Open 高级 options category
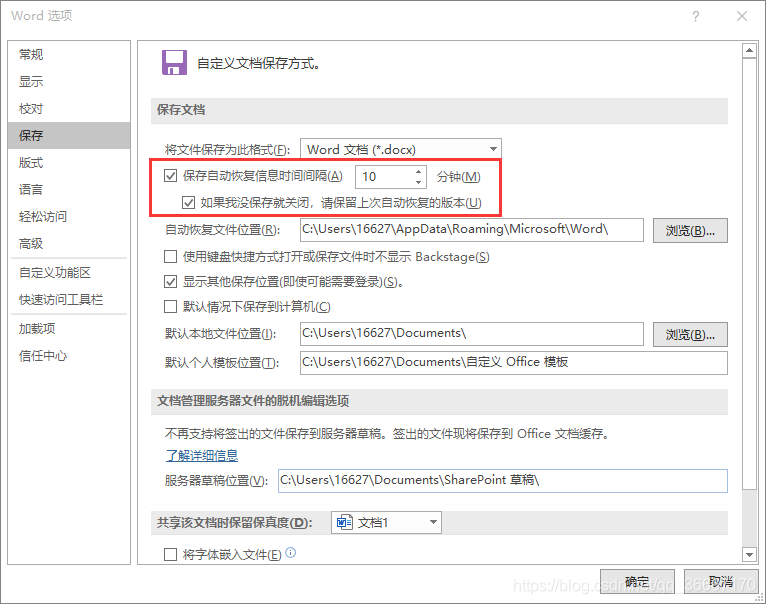Viewport: 766px width, 604px height. 69,243
